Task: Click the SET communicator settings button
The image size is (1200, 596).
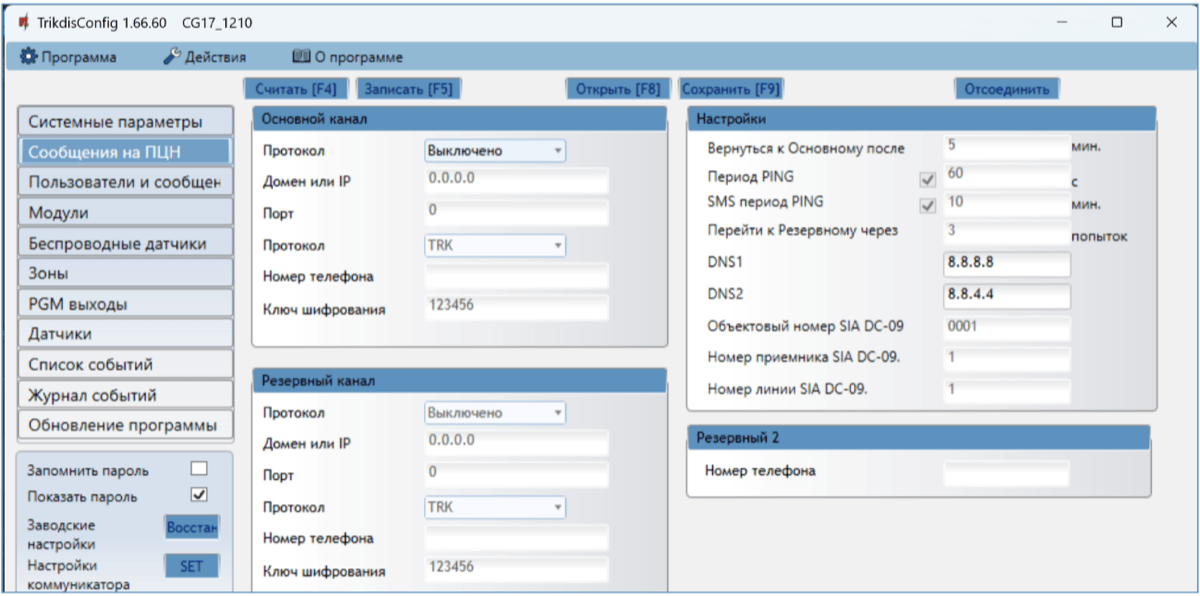Action: [x=191, y=566]
